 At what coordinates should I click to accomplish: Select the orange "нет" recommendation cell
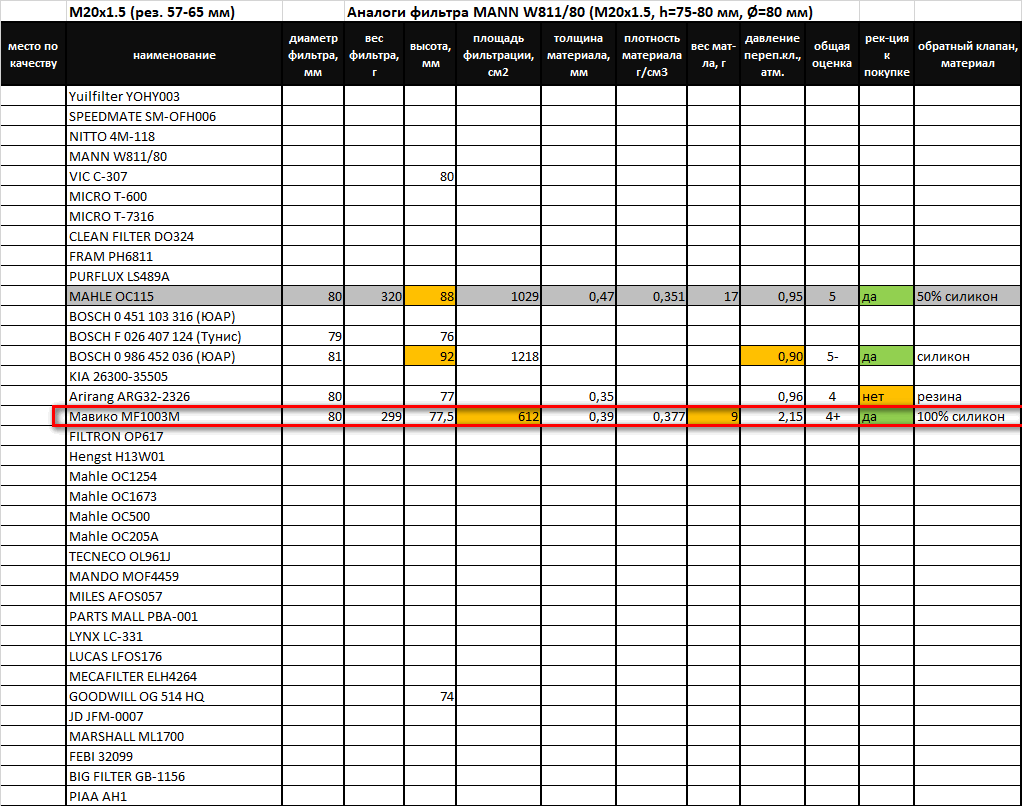[886, 396]
